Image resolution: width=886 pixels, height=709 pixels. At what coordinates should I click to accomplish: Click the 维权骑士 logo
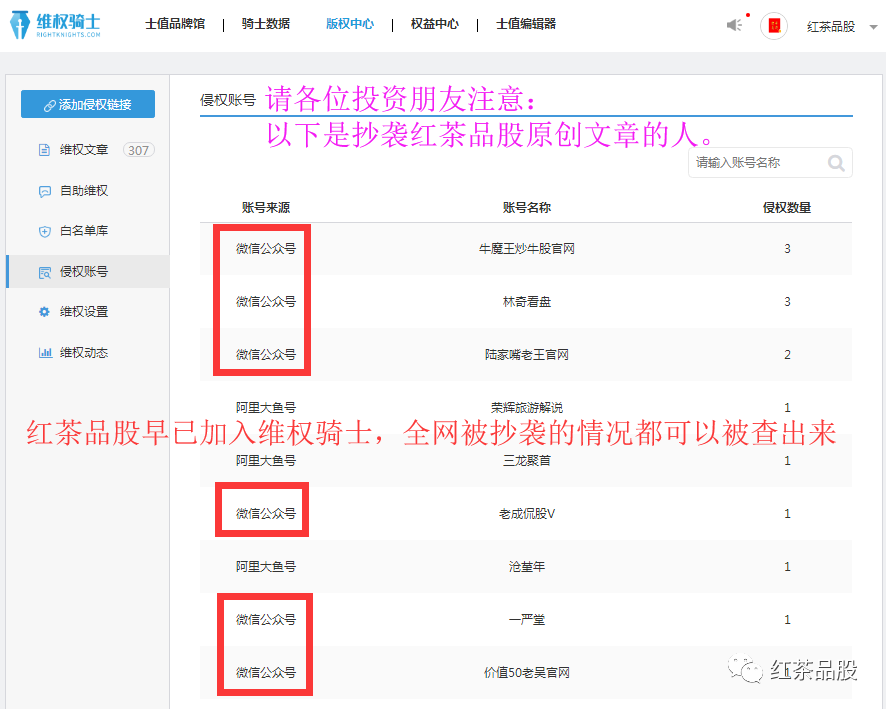pyautogui.click(x=55, y=25)
